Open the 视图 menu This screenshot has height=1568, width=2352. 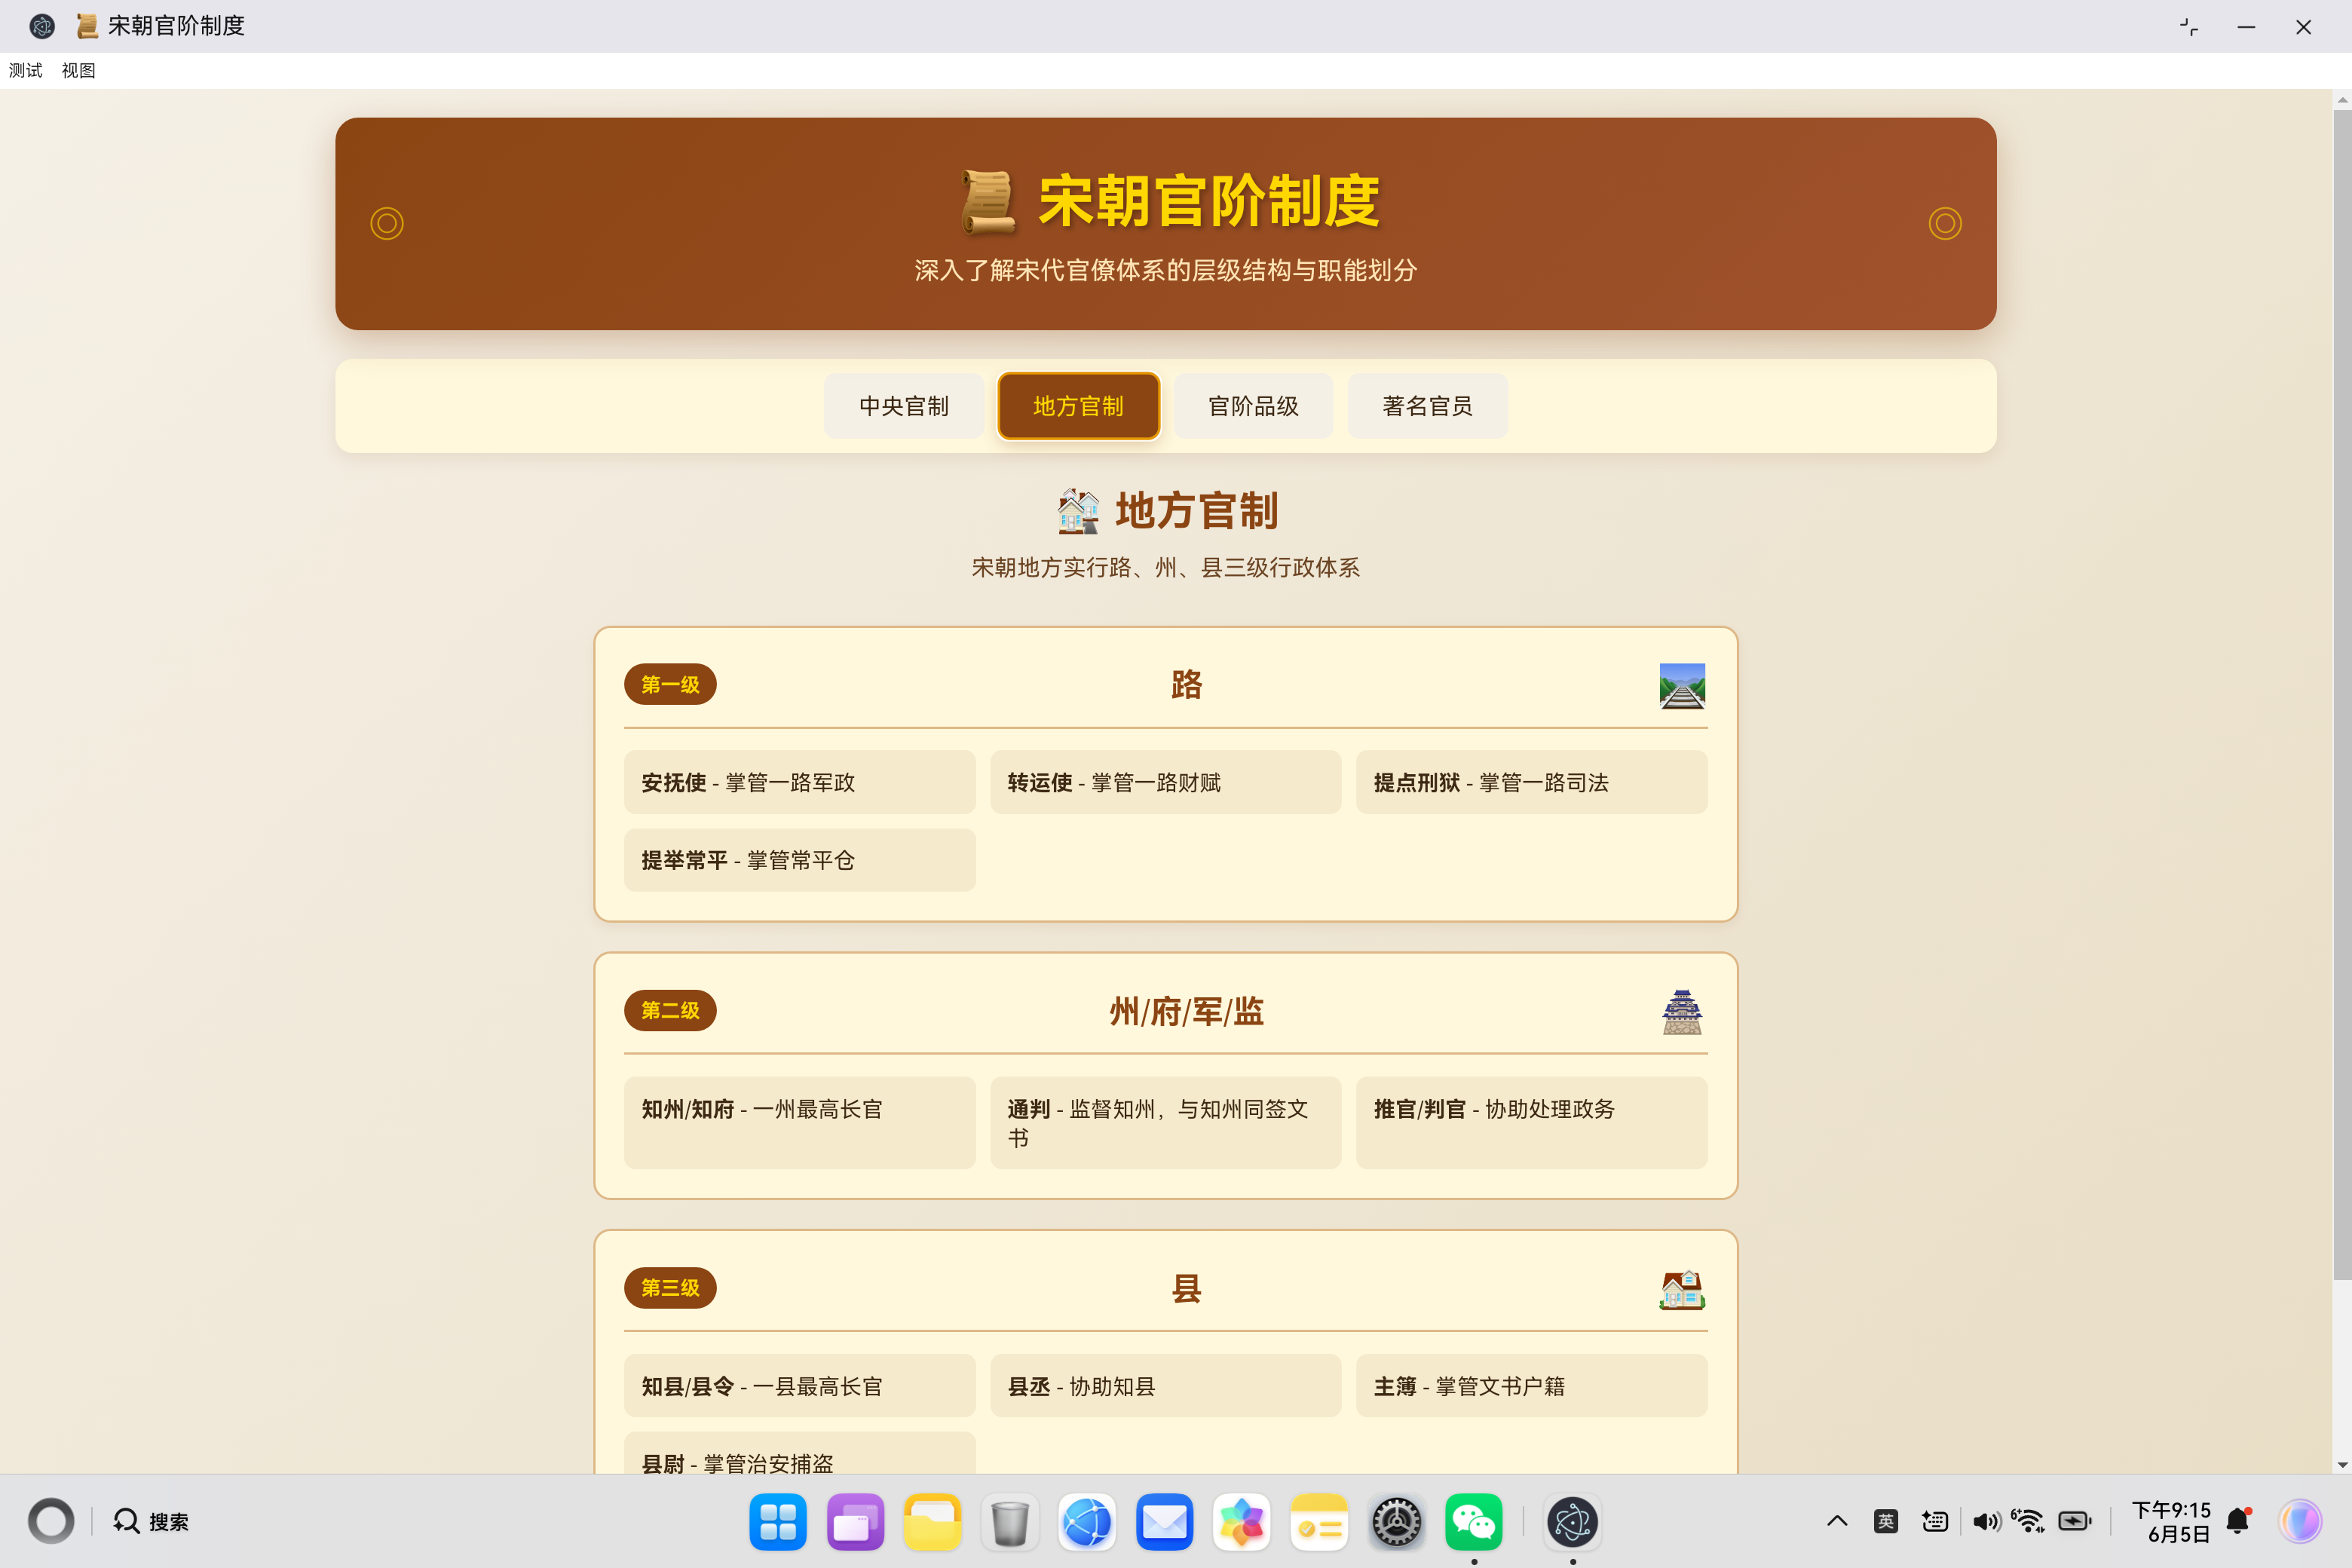click(x=78, y=70)
